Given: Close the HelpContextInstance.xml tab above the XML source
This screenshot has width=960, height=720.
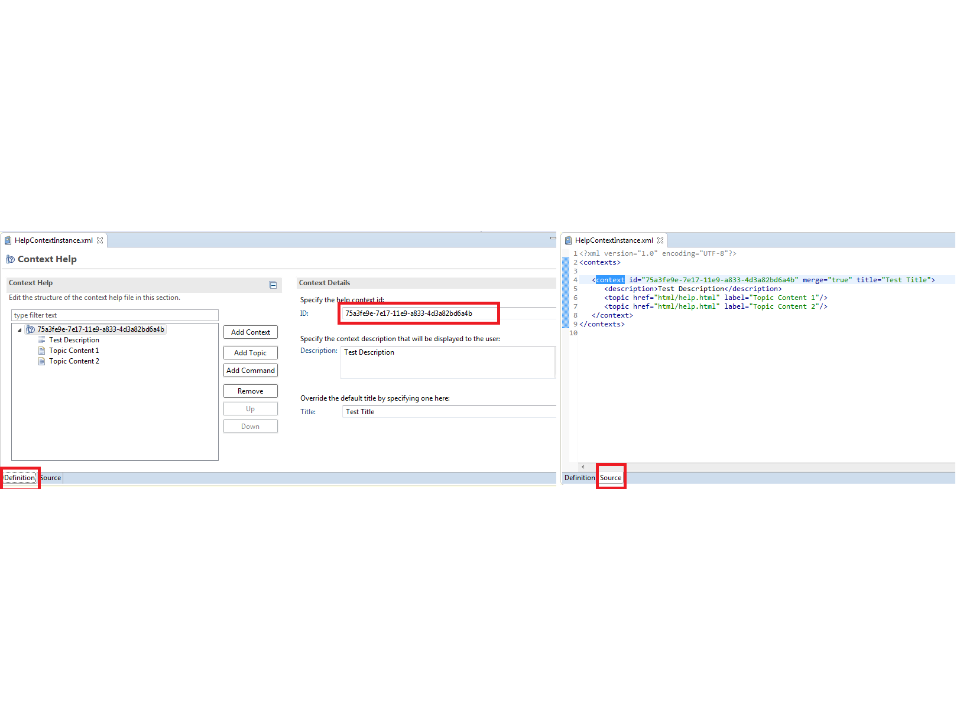Looking at the screenshot, I should (660, 241).
